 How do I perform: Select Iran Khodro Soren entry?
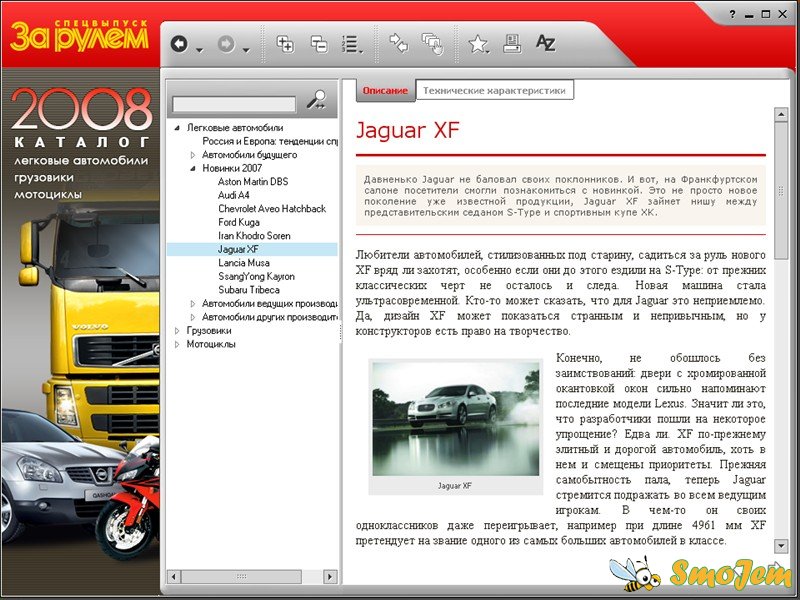click(x=254, y=236)
